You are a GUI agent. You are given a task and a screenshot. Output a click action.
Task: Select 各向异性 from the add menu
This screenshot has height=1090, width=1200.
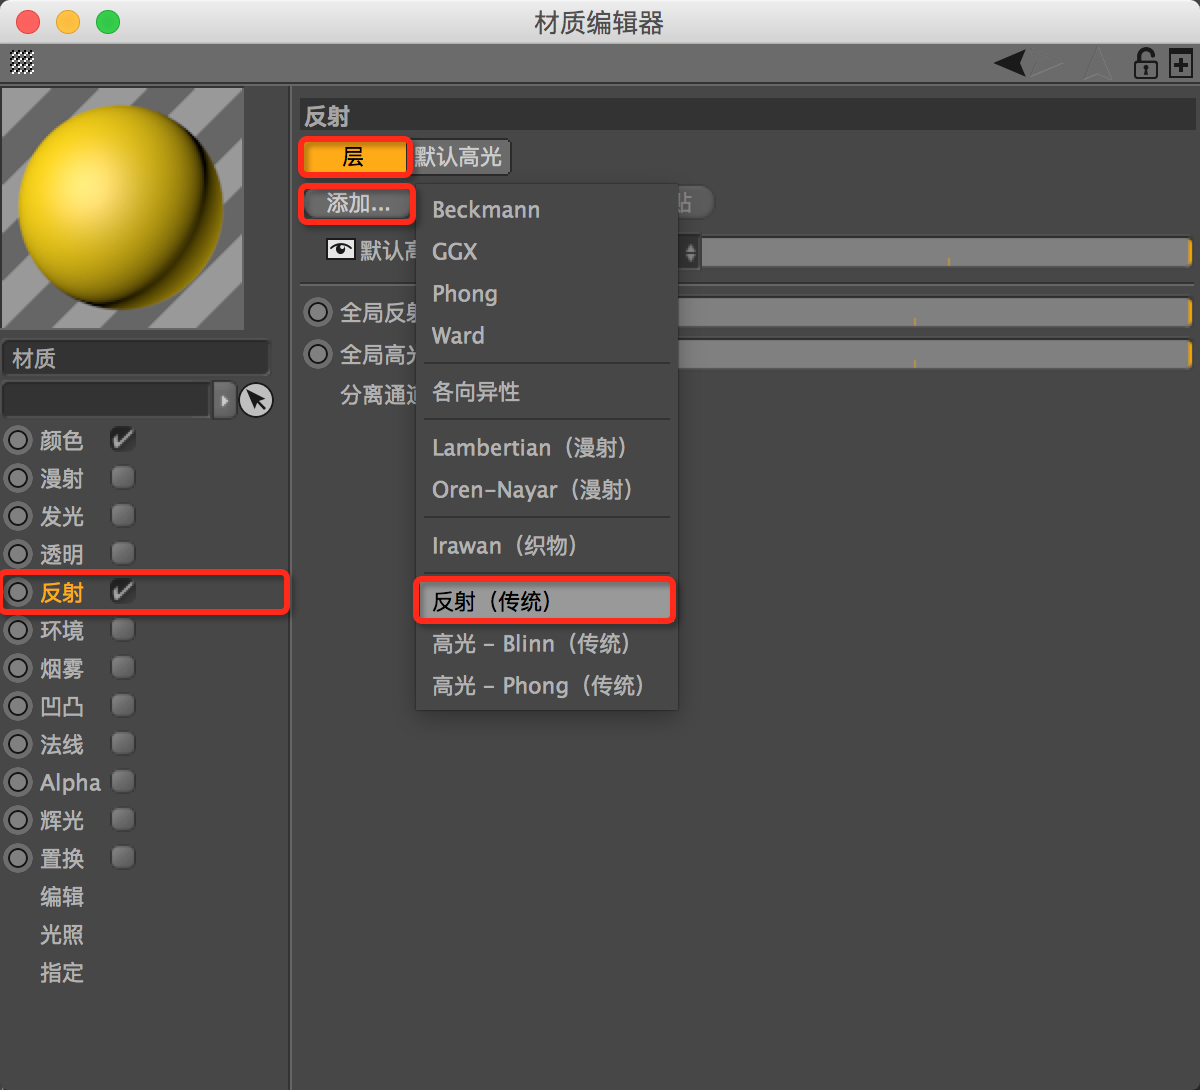click(x=546, y=392)
